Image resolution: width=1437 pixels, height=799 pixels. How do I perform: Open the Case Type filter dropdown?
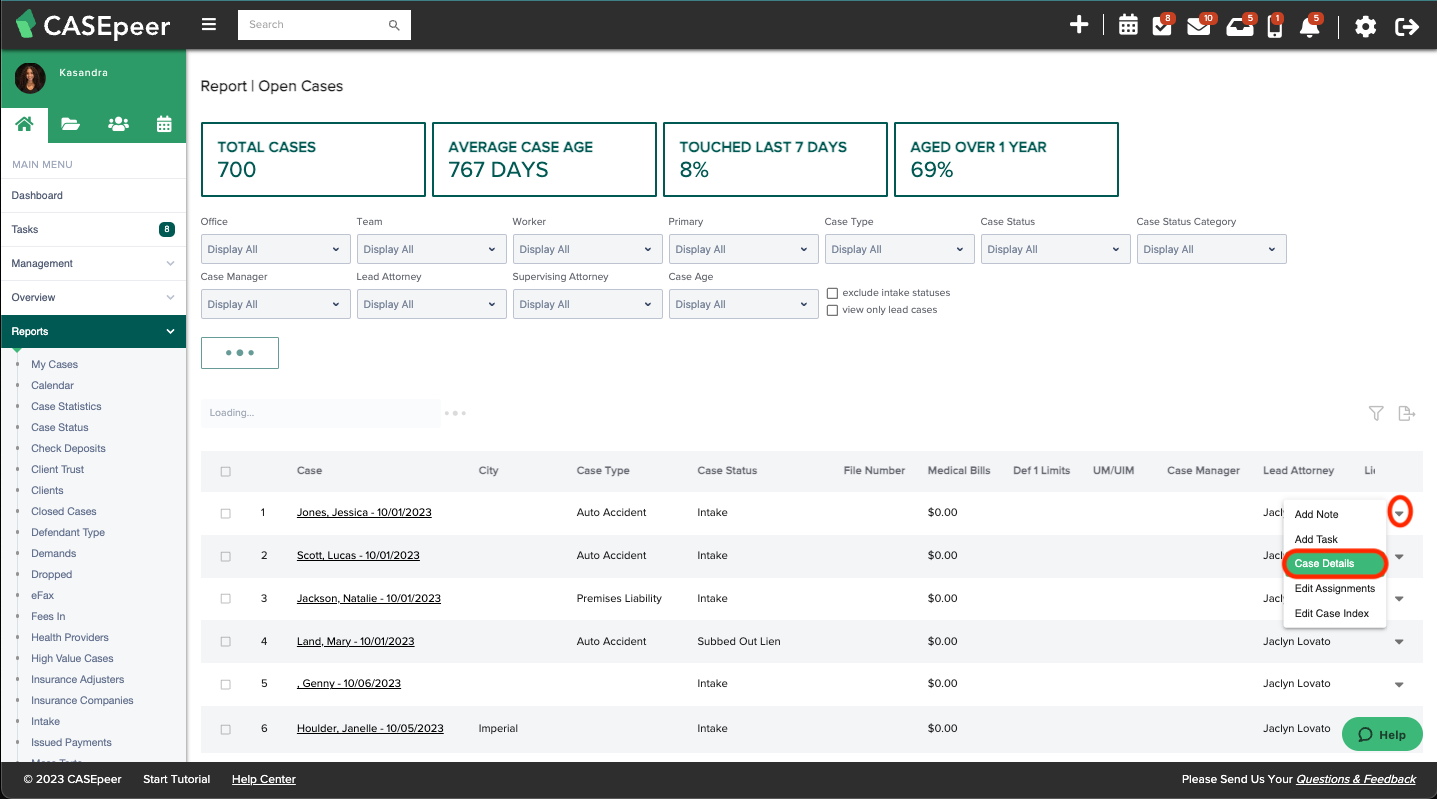point(900,249)
